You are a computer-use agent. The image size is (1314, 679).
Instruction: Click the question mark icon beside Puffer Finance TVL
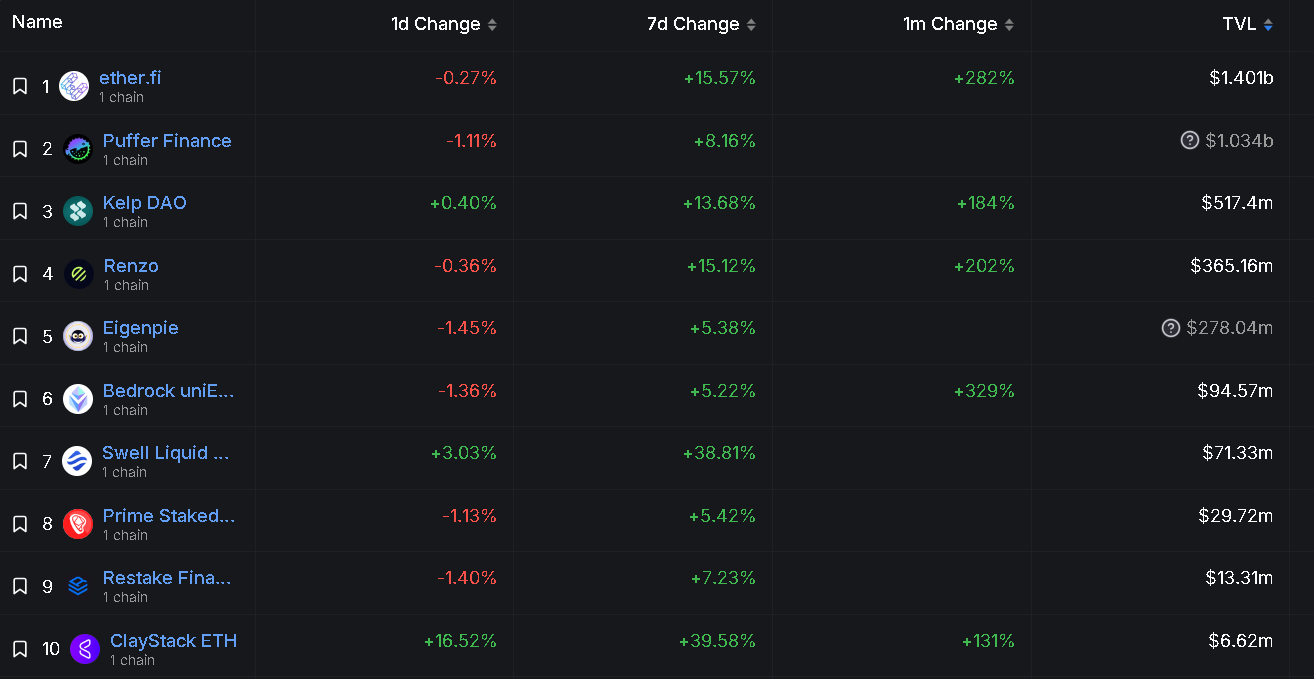tap(1189, 140)
